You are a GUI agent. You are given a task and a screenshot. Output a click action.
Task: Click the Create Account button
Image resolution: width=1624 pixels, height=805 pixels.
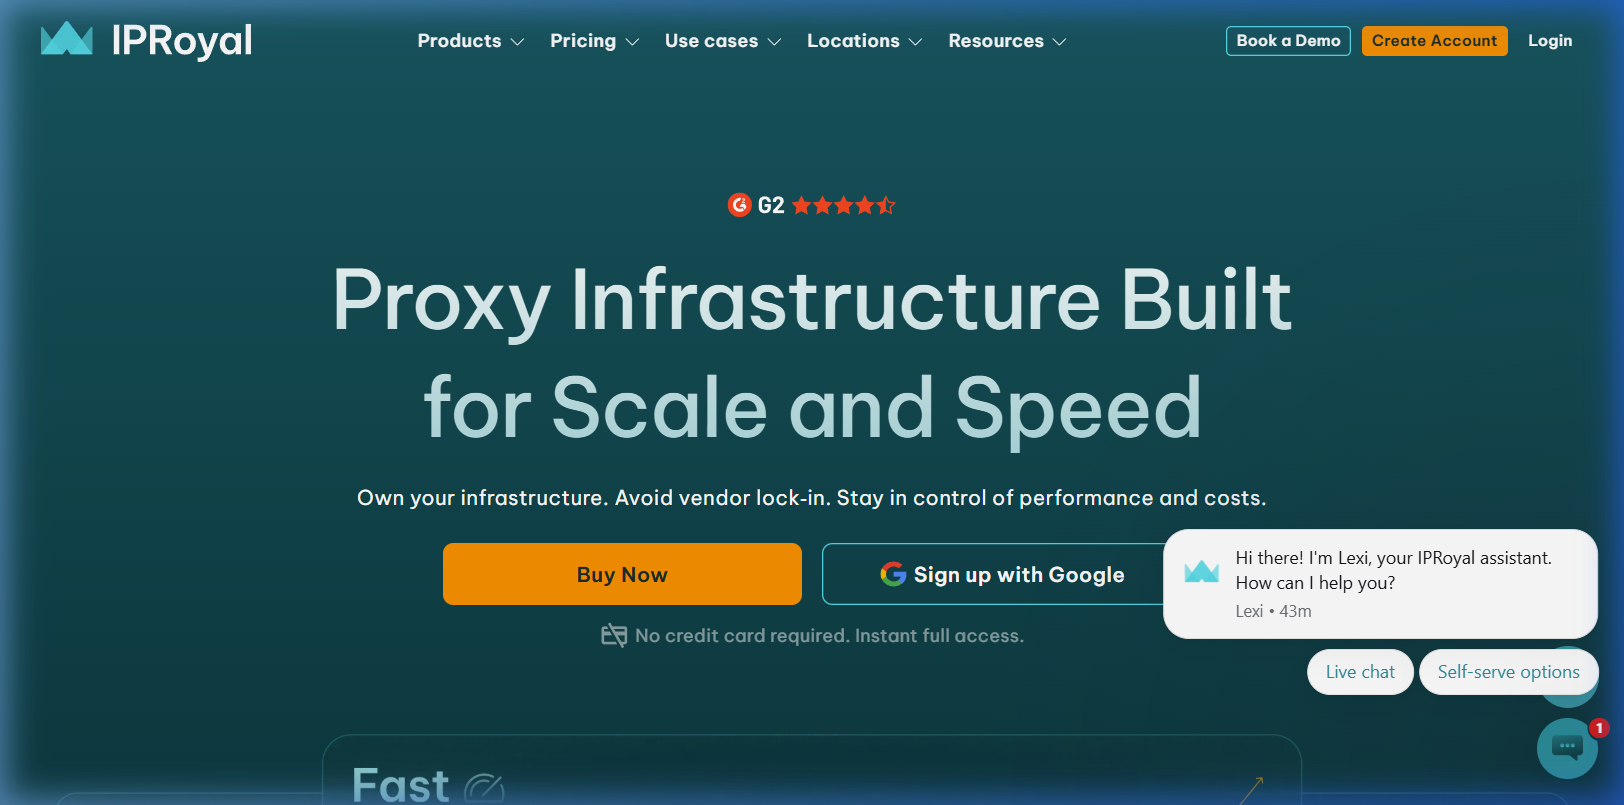[1434, 41]
